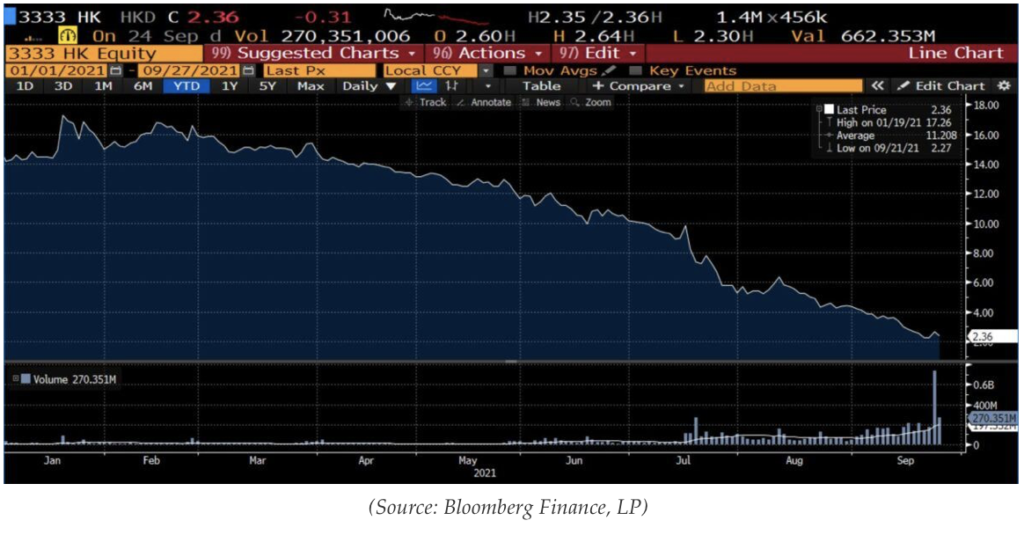Open Suggested Charts menu
The image size is (1024, 535).
[313, 53]
